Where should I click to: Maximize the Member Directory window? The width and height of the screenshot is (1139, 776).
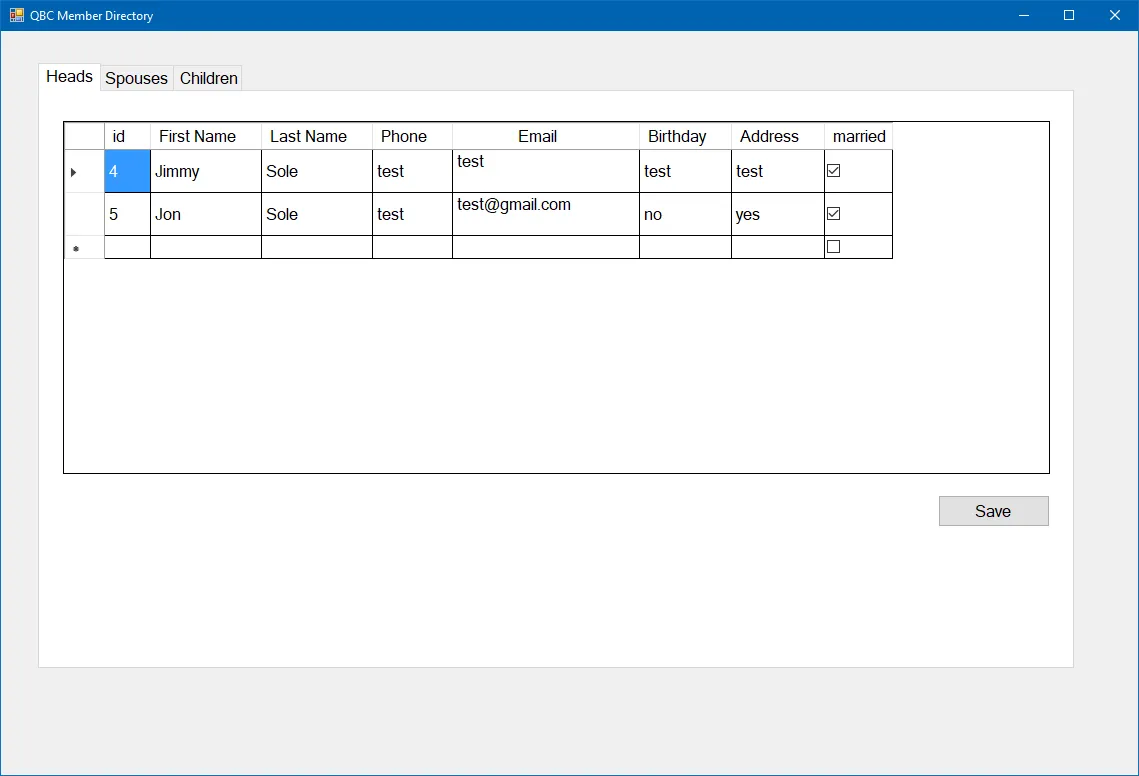pos(1069,15)
